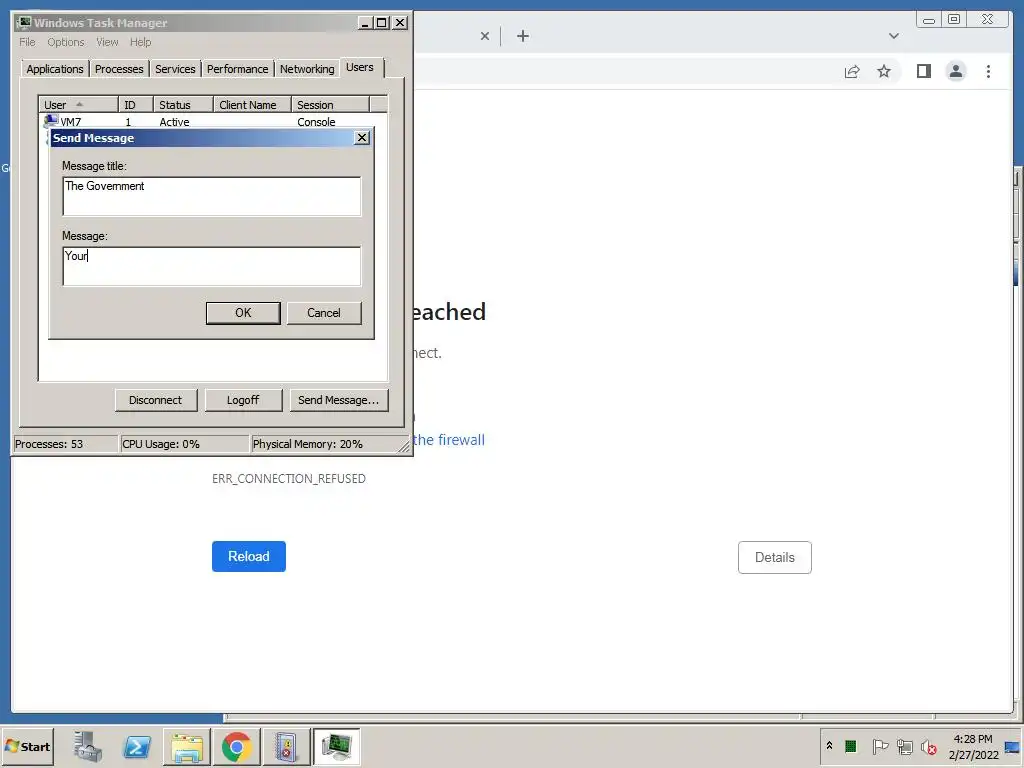Click the ERR_CONNECTION_REFUSED error code text
Image resolution: width=1024 pixels, height=768 pixels.
coord(289,479)
